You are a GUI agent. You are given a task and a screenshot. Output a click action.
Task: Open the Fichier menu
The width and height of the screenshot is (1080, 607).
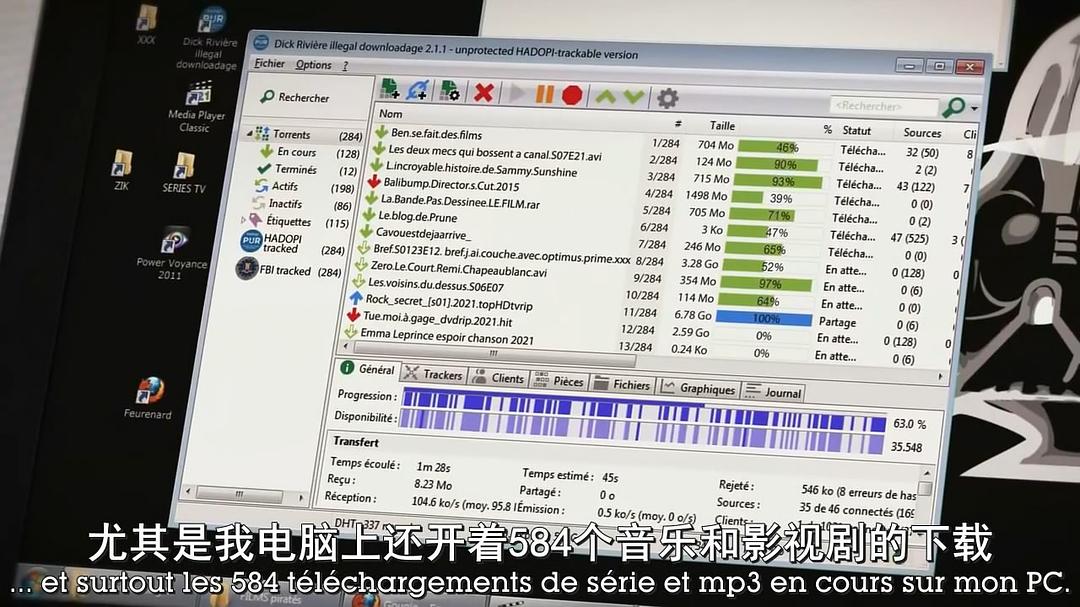[269, 64]
